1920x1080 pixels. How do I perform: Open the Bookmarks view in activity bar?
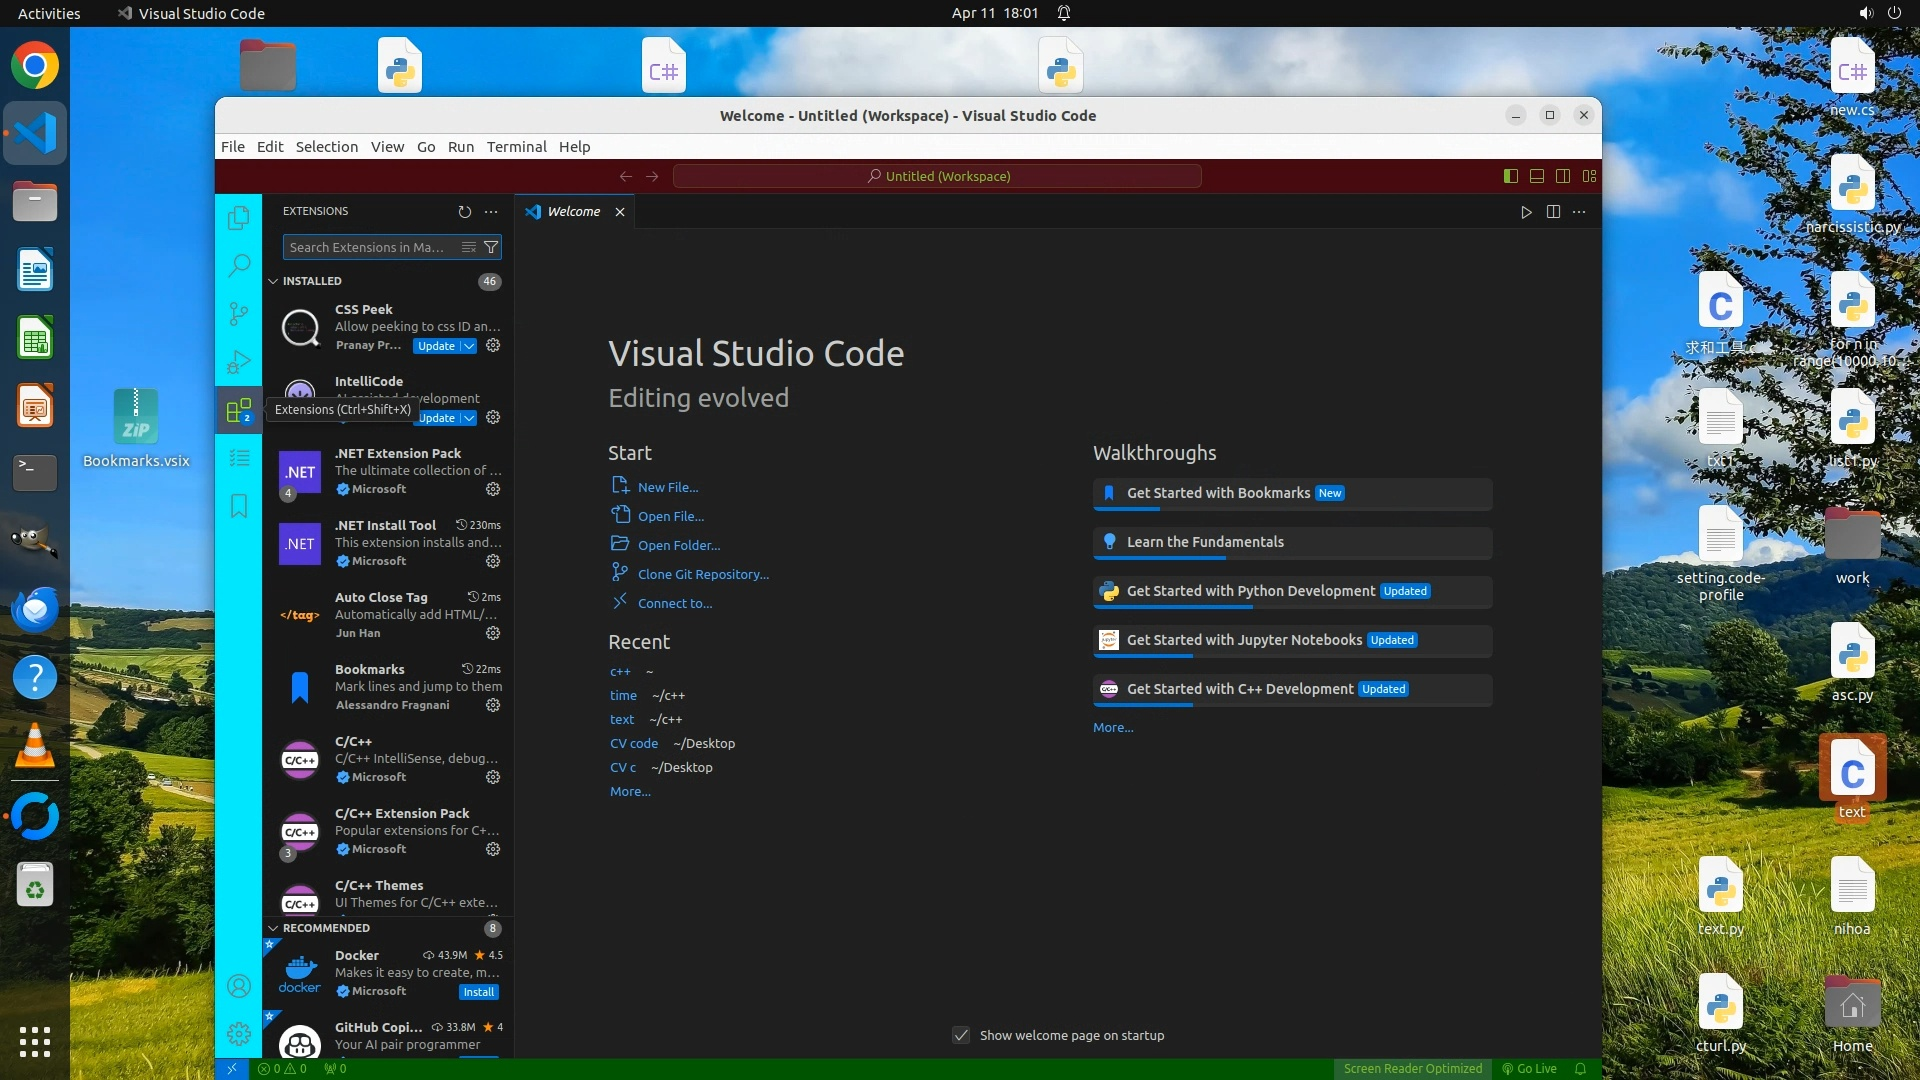pyautogui.click(x=238, y=506)
